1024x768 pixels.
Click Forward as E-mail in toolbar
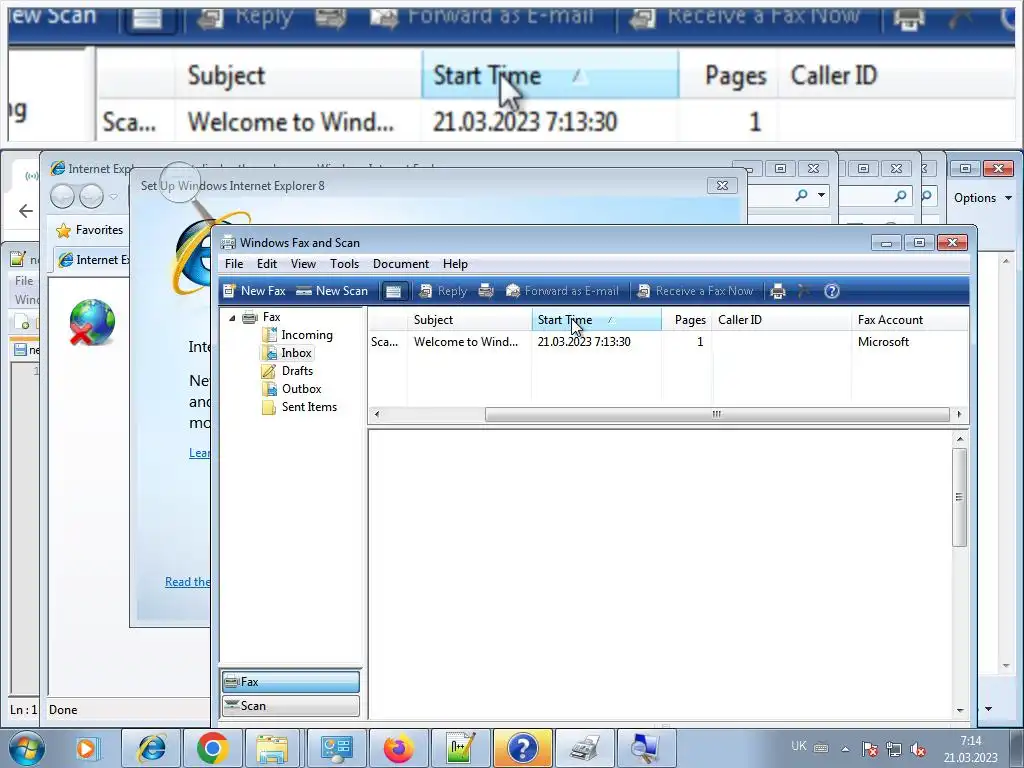click(562, 291)
